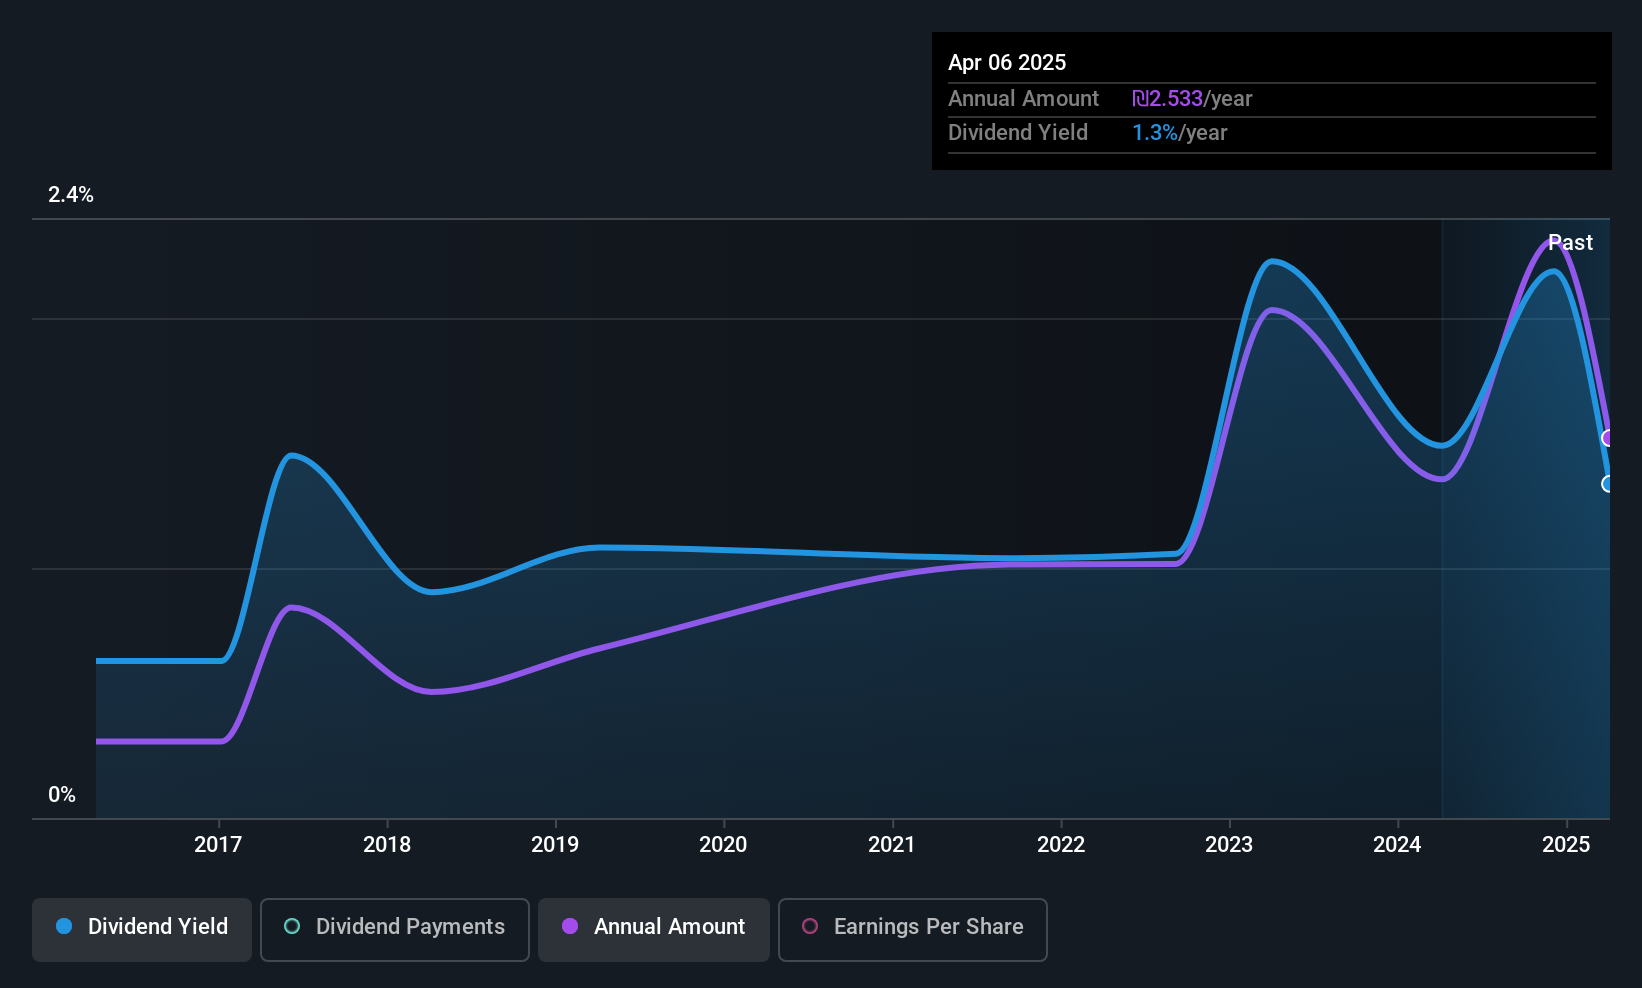Click the 2023 x-axis year label
The height and width of the screenshot is (988, 1642).
[x=1229, y=845]
